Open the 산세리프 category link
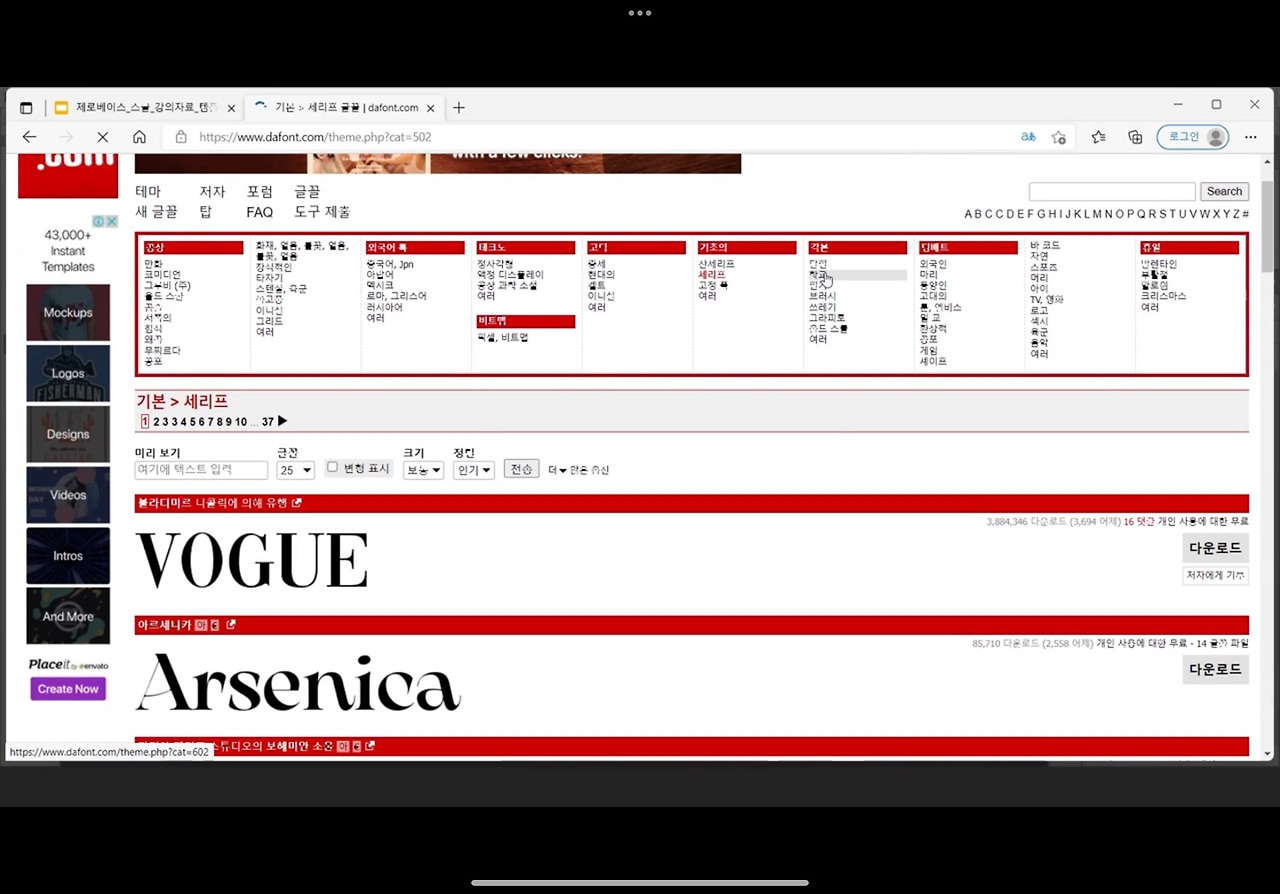The image size is (1280, 894). click(x=716, y=264)
